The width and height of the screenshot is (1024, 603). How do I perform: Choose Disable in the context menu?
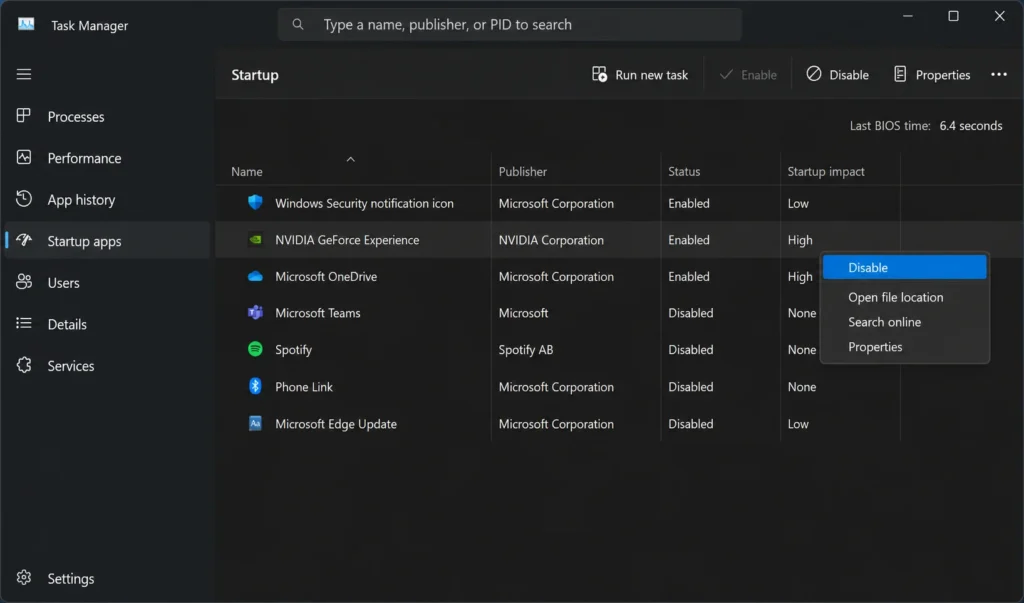pyautogui.click(x=904, y=267)
